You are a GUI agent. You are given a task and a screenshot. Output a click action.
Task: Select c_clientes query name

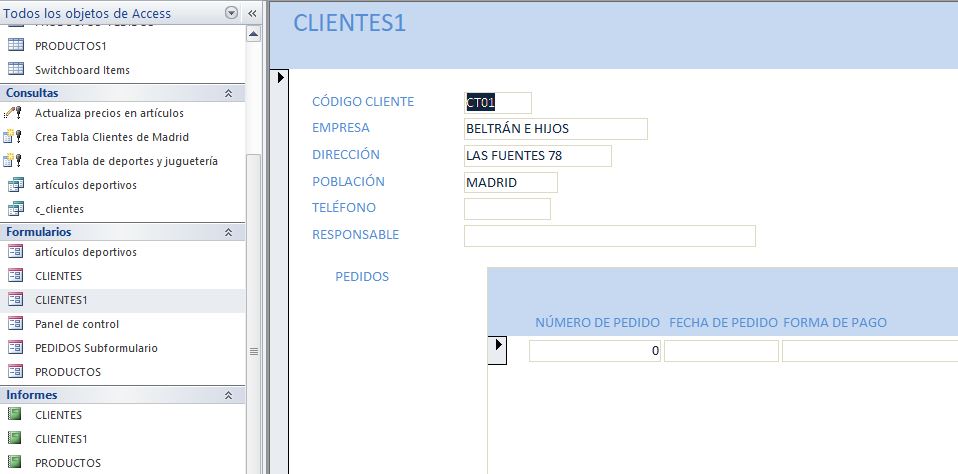[59, 209]
